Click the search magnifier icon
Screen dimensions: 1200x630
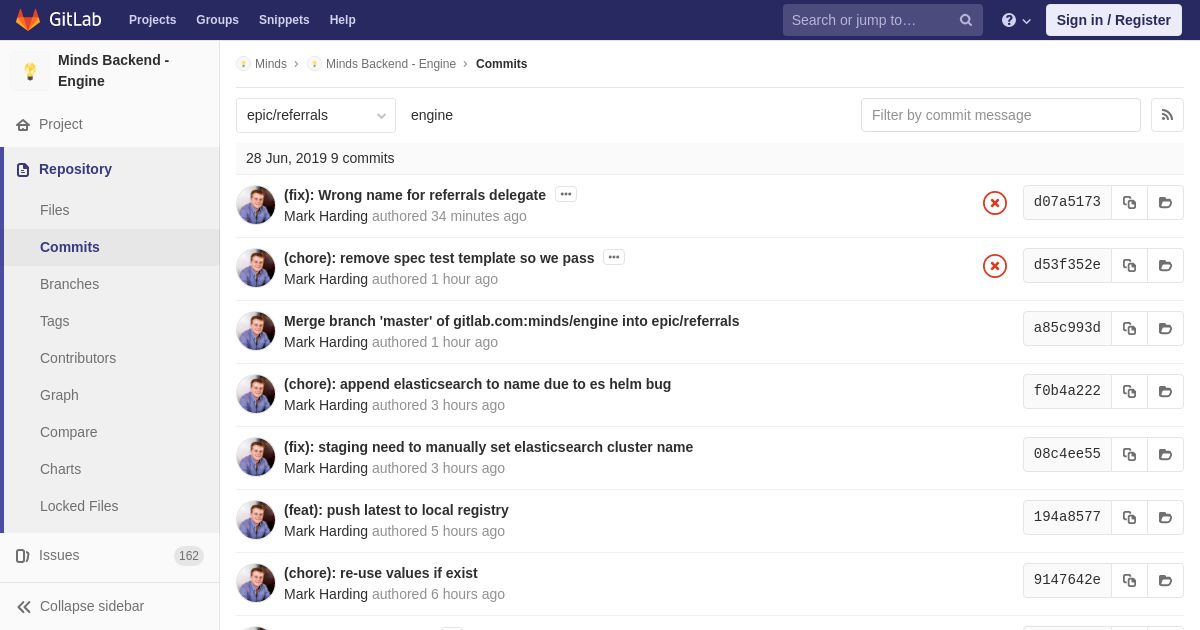click(966, 20)
